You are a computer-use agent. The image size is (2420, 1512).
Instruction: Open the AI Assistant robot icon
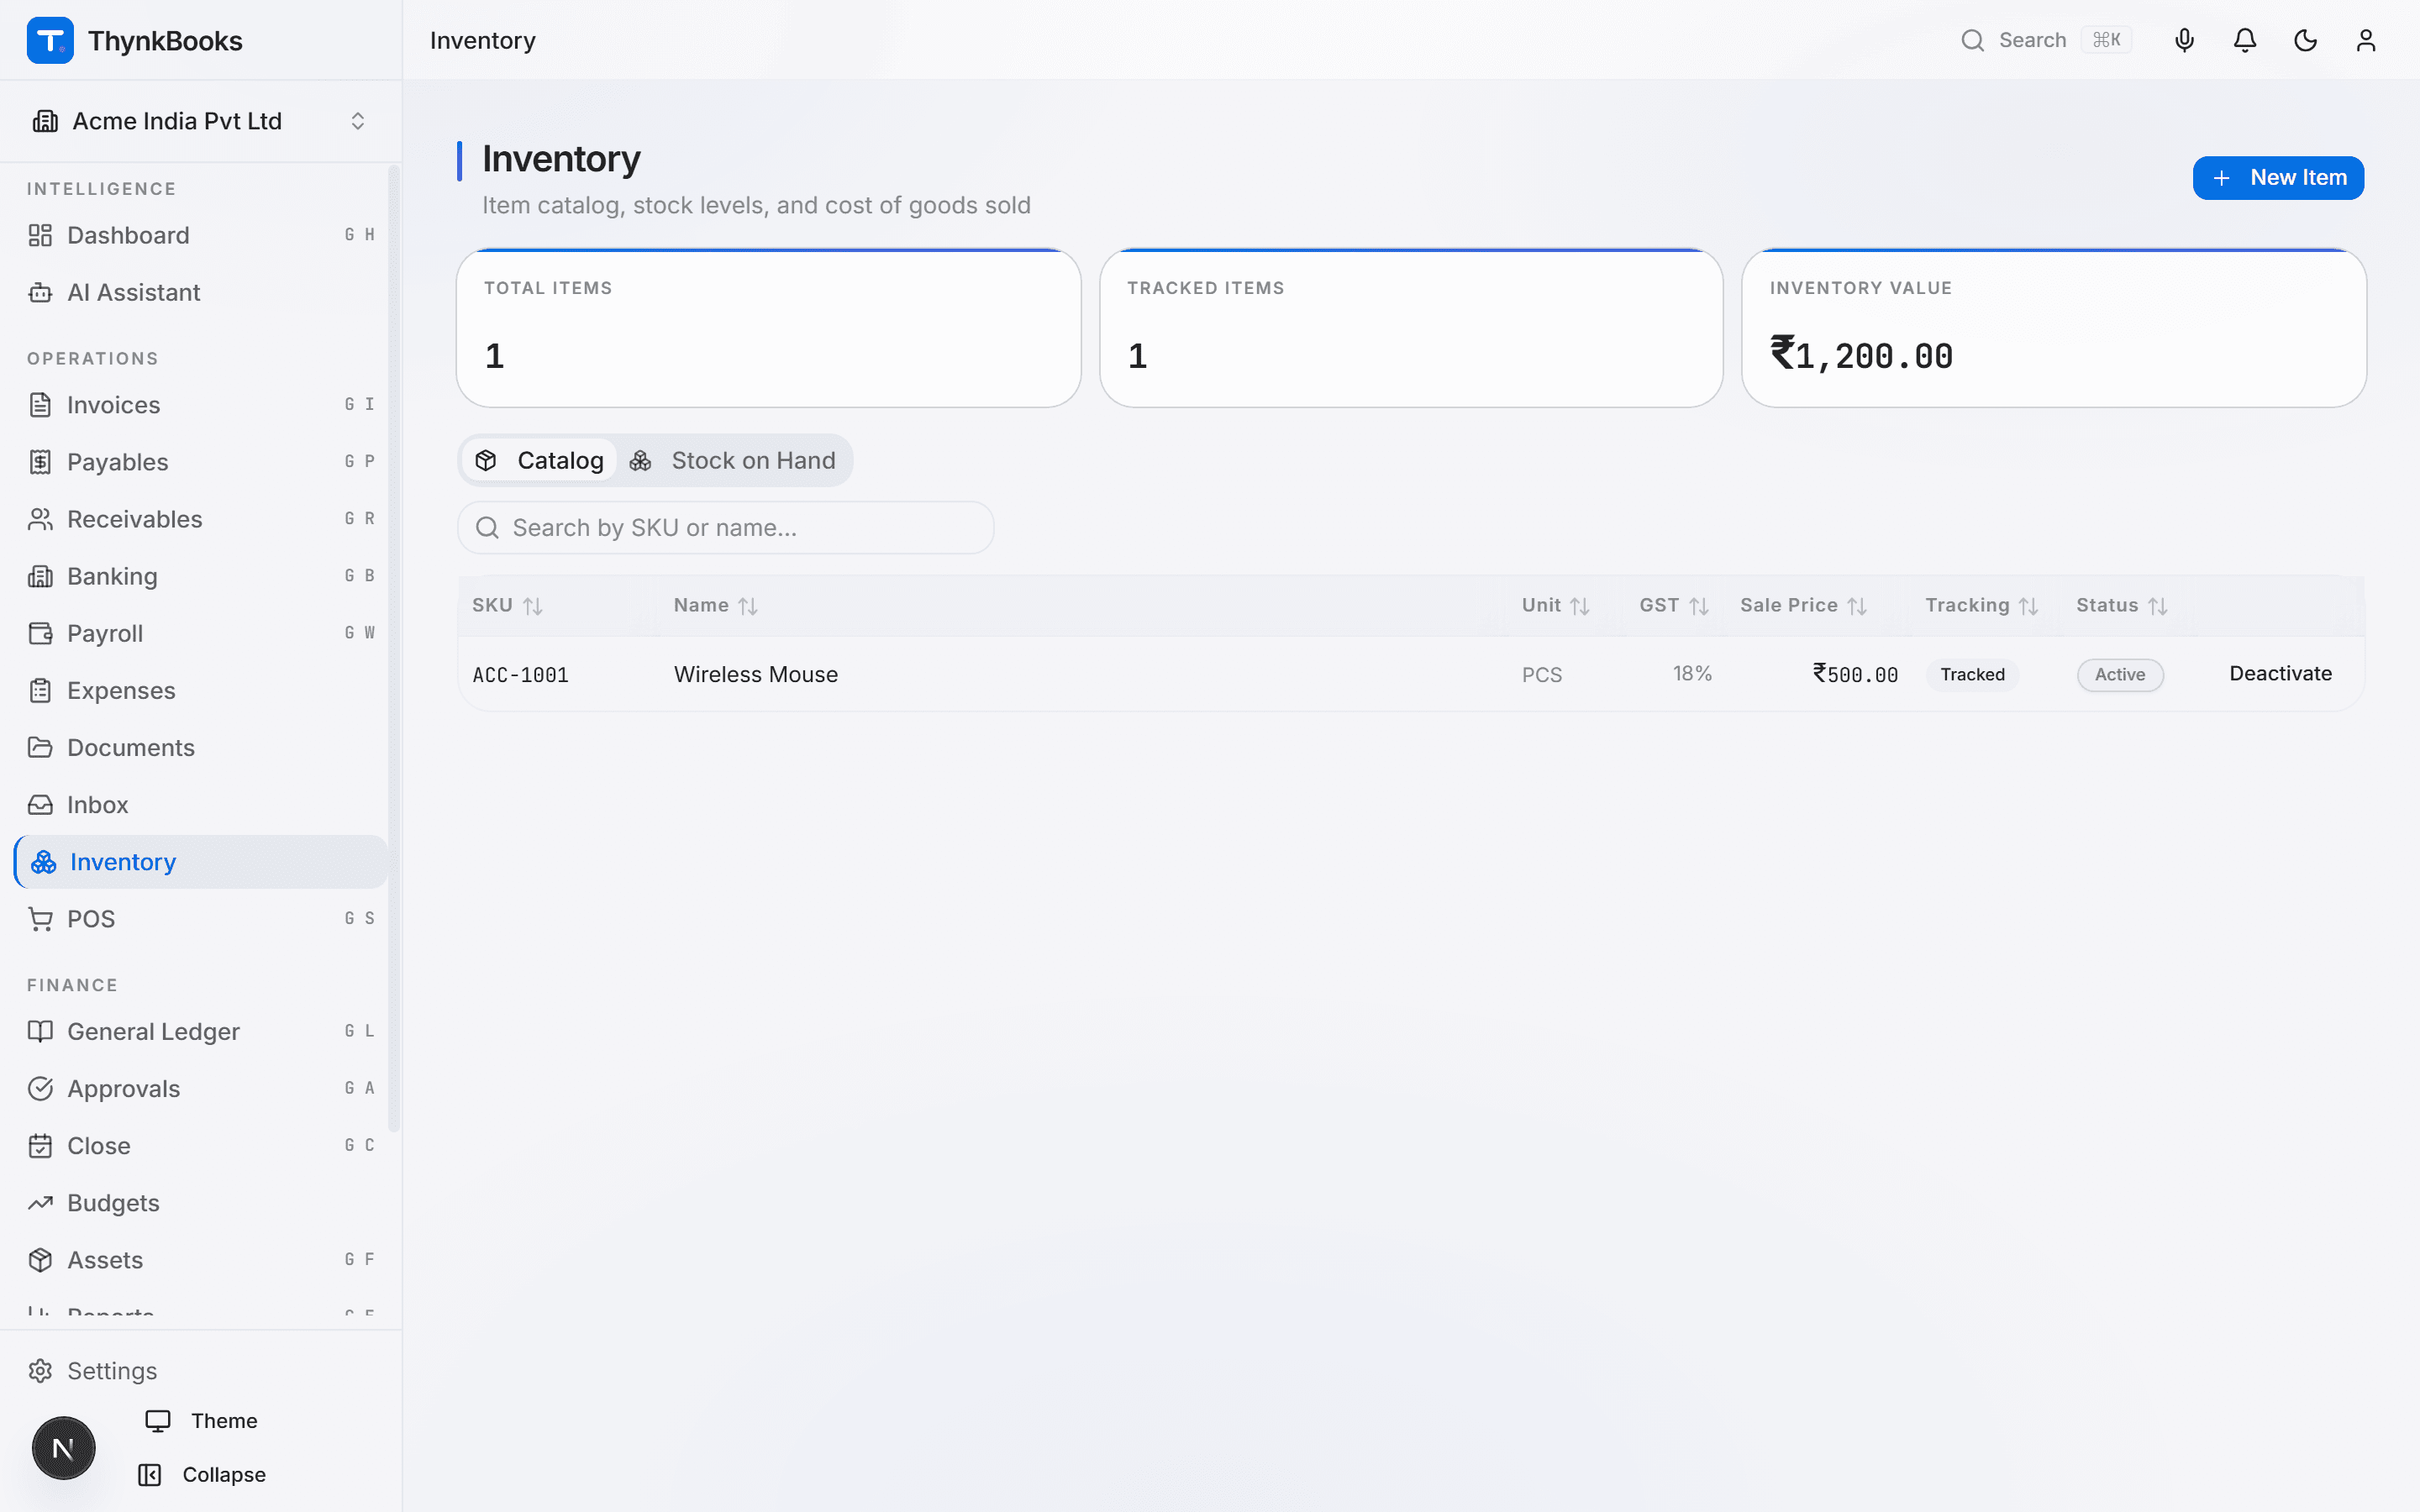point(40,292)
